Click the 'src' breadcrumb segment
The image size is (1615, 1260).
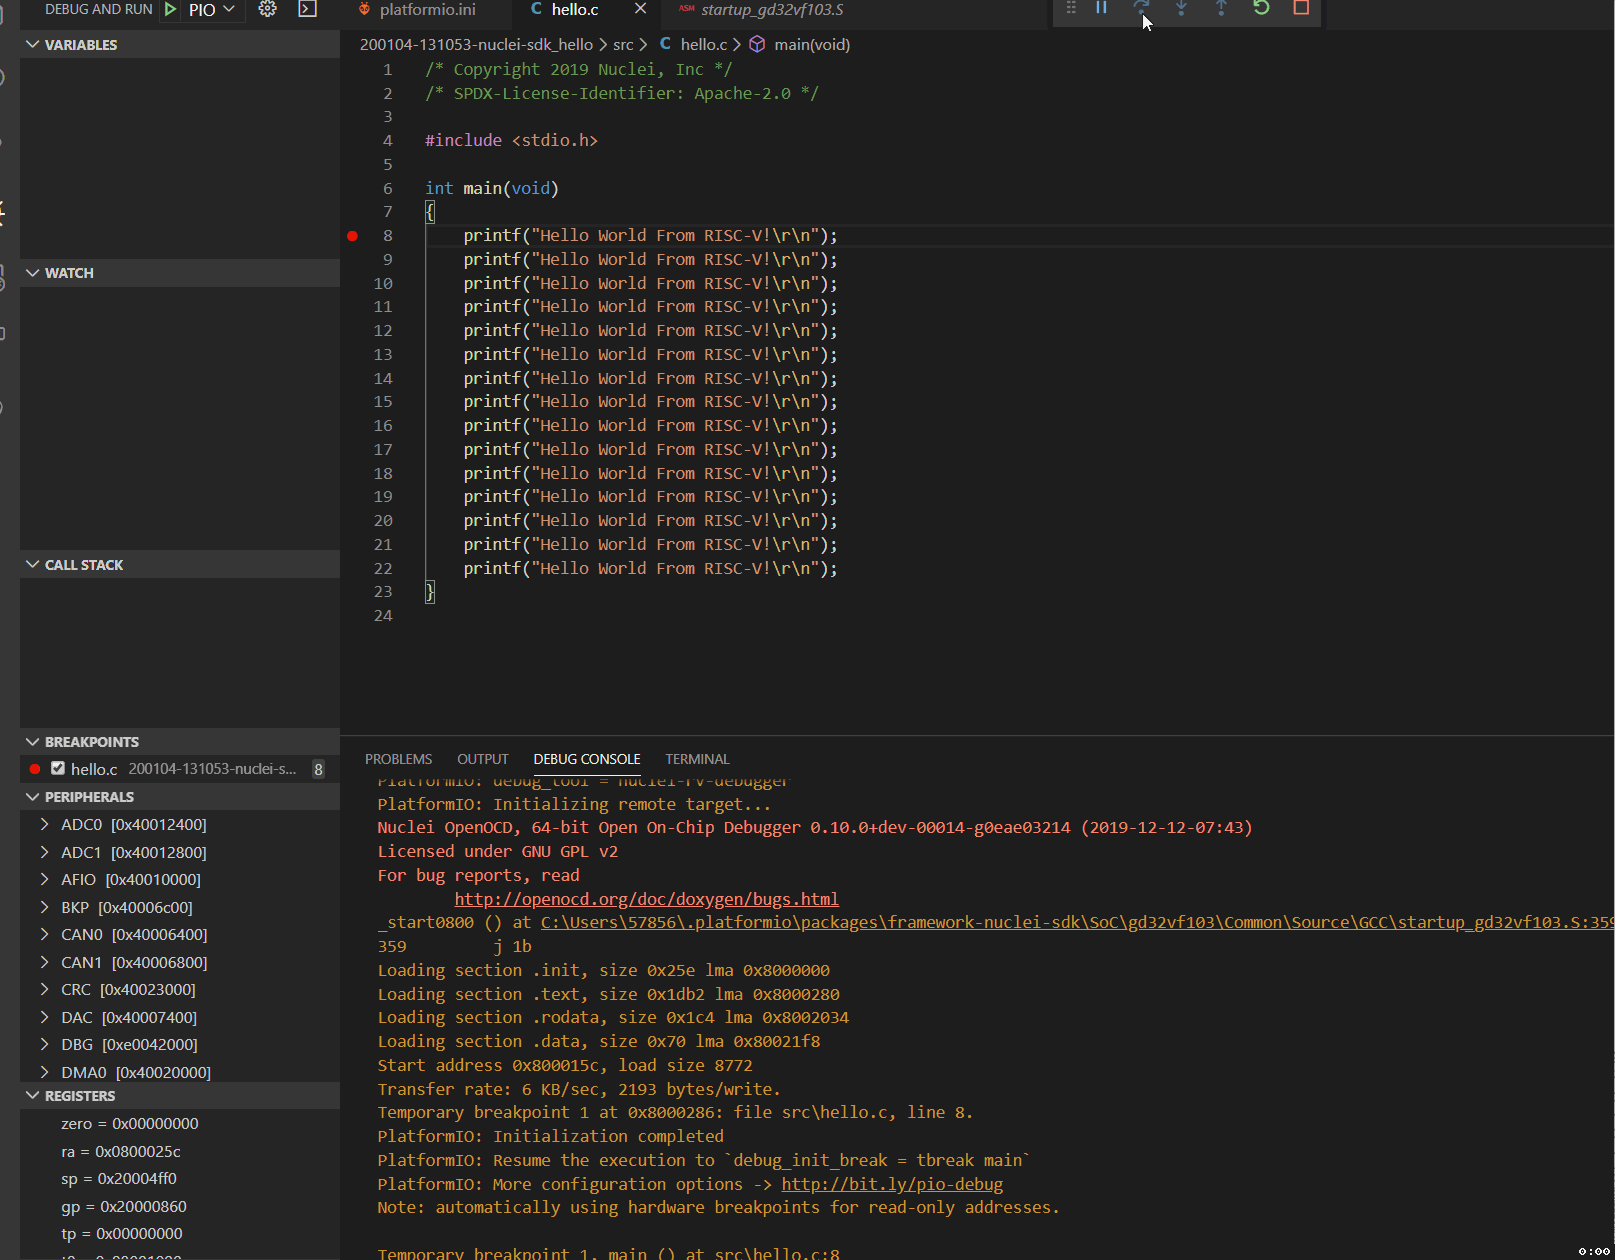(x=623, y=44)
